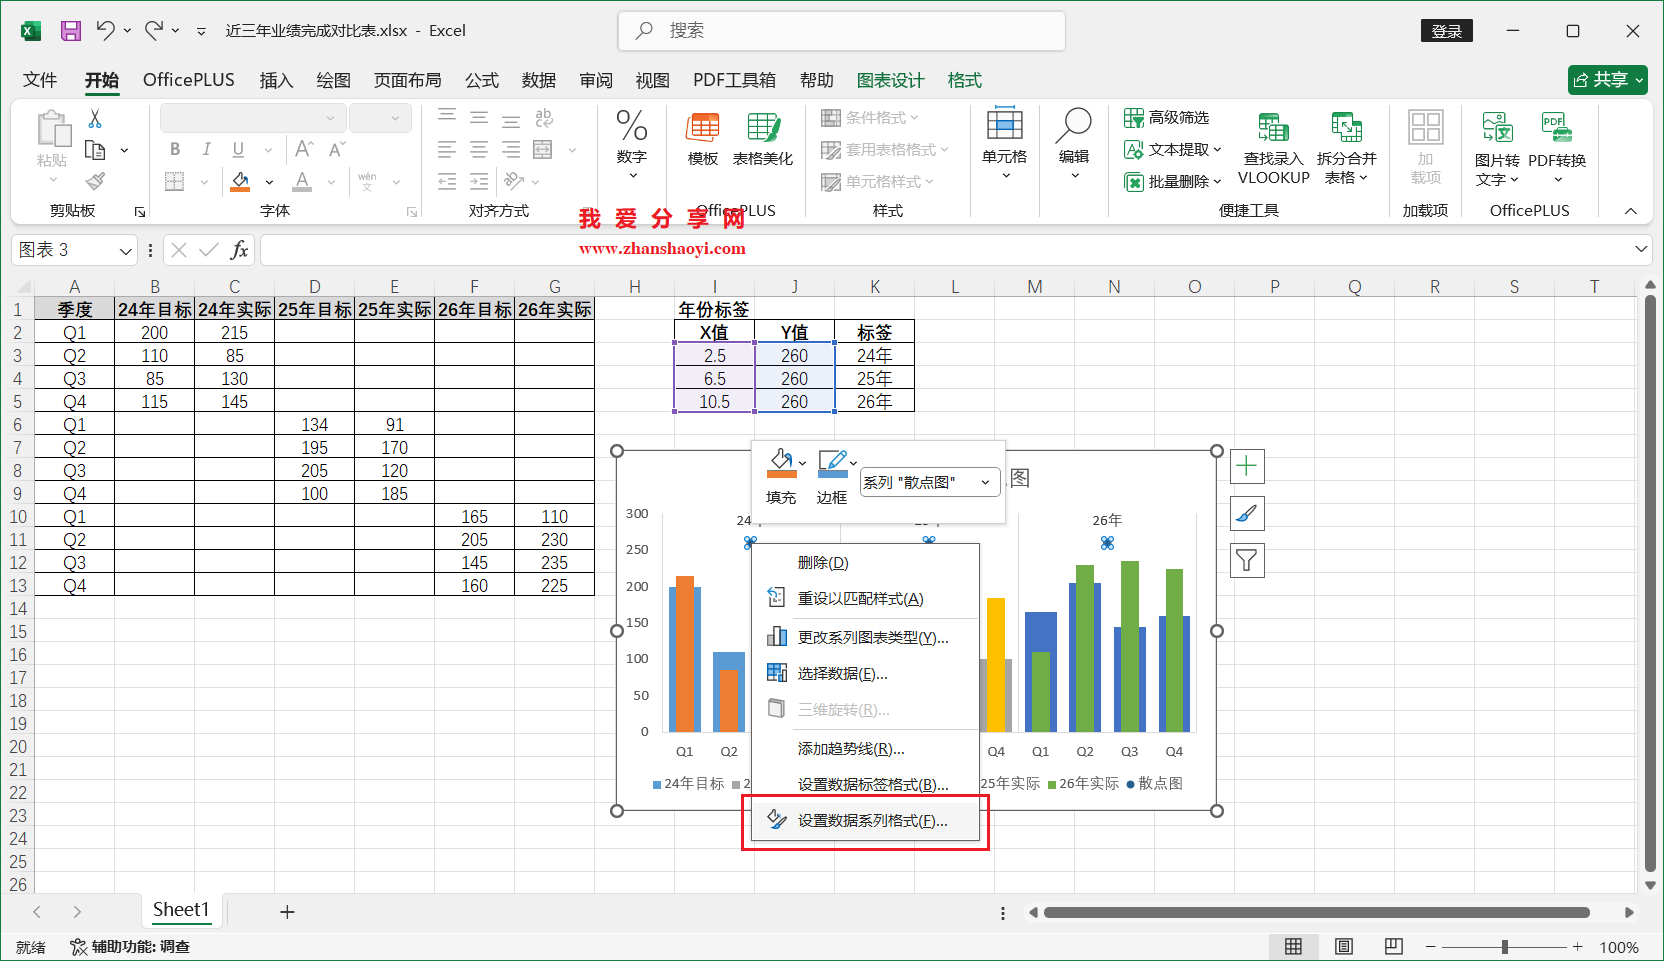Select column header K
This screenshot has width=1664, height=961.
pyautogui.click(x=875, y=287)
